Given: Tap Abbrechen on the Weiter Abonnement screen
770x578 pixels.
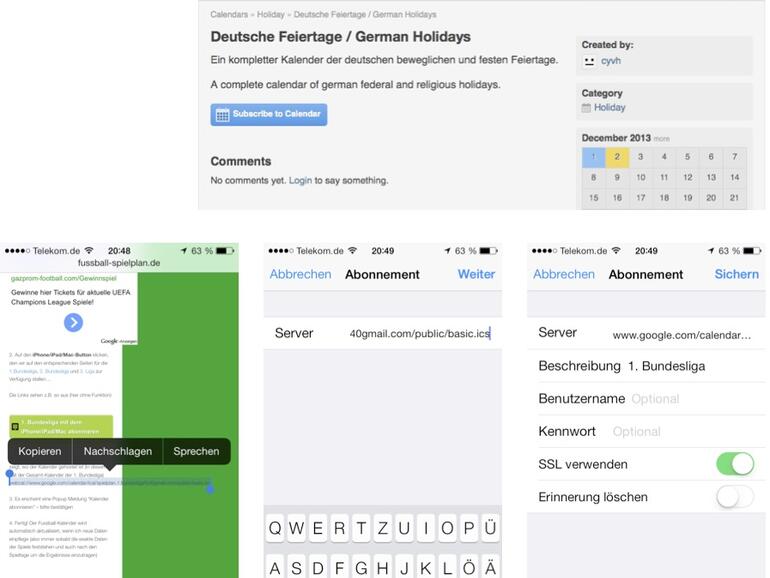Looking at the screenshot, I should 301,274.
